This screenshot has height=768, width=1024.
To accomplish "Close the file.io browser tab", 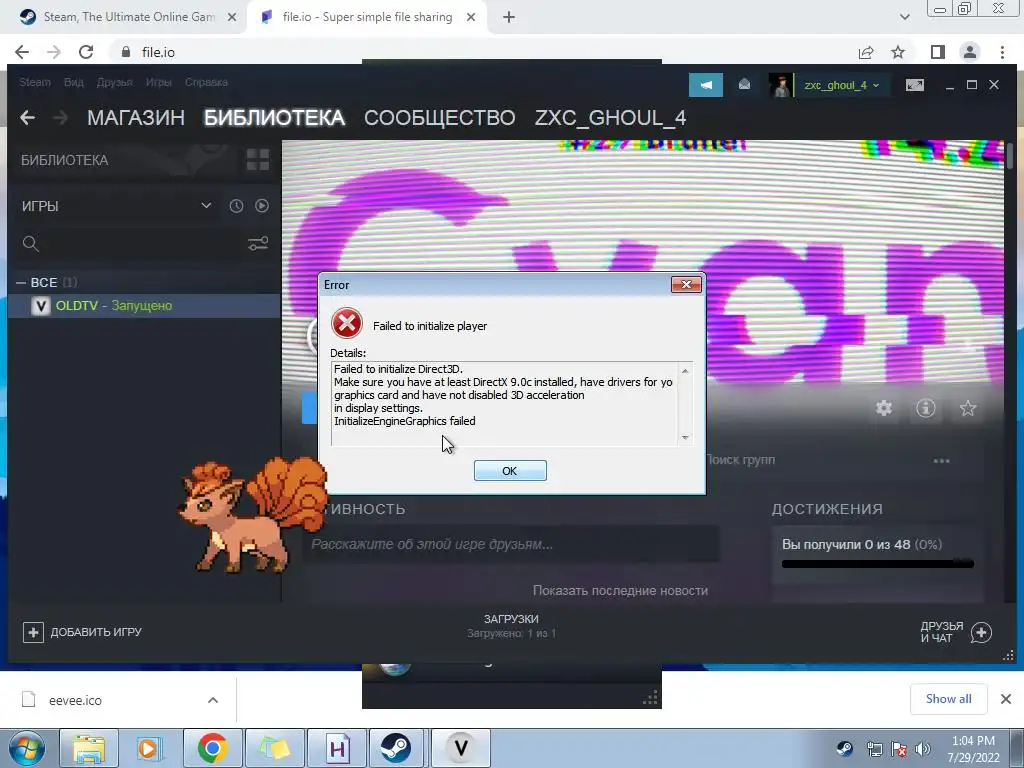I will click(471, 17).
